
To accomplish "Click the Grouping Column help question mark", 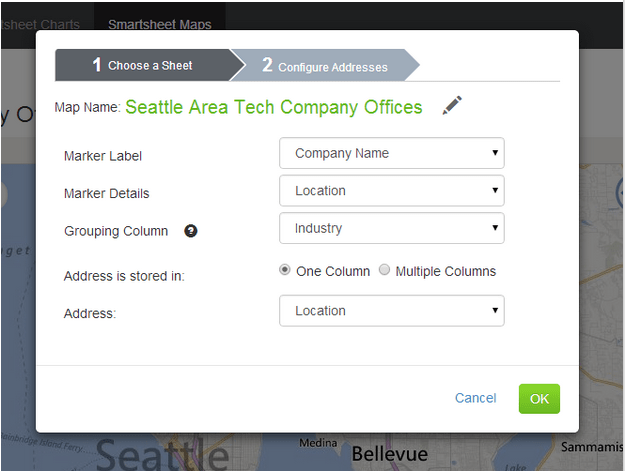I will tap(191, 231).
